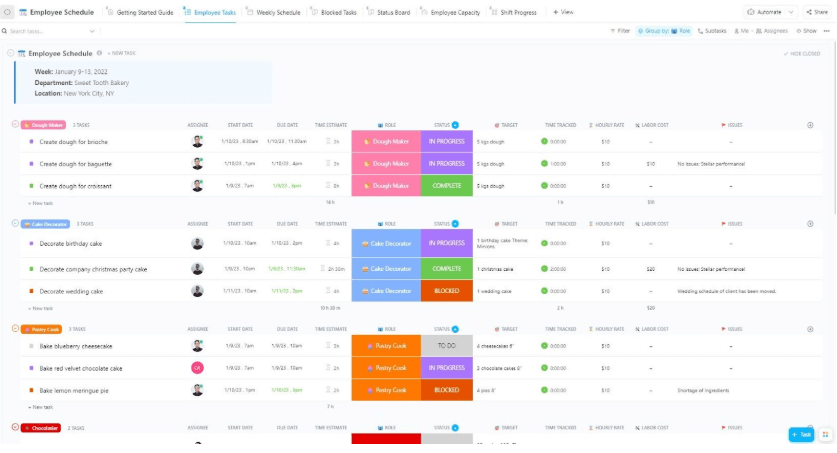837x453 pixels.
Task: Collapse the Dough Maker group
Action: [15, 124]
